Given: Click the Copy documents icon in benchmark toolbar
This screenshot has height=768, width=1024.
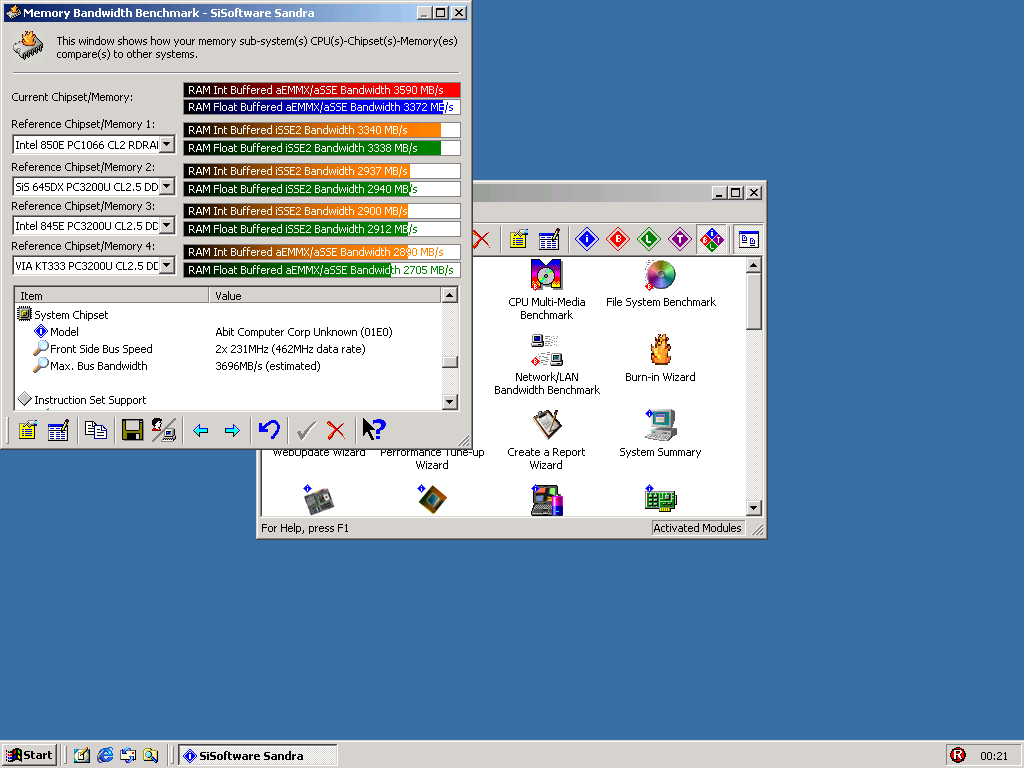Looking at the screenshot, I should [x=96, y=430].
